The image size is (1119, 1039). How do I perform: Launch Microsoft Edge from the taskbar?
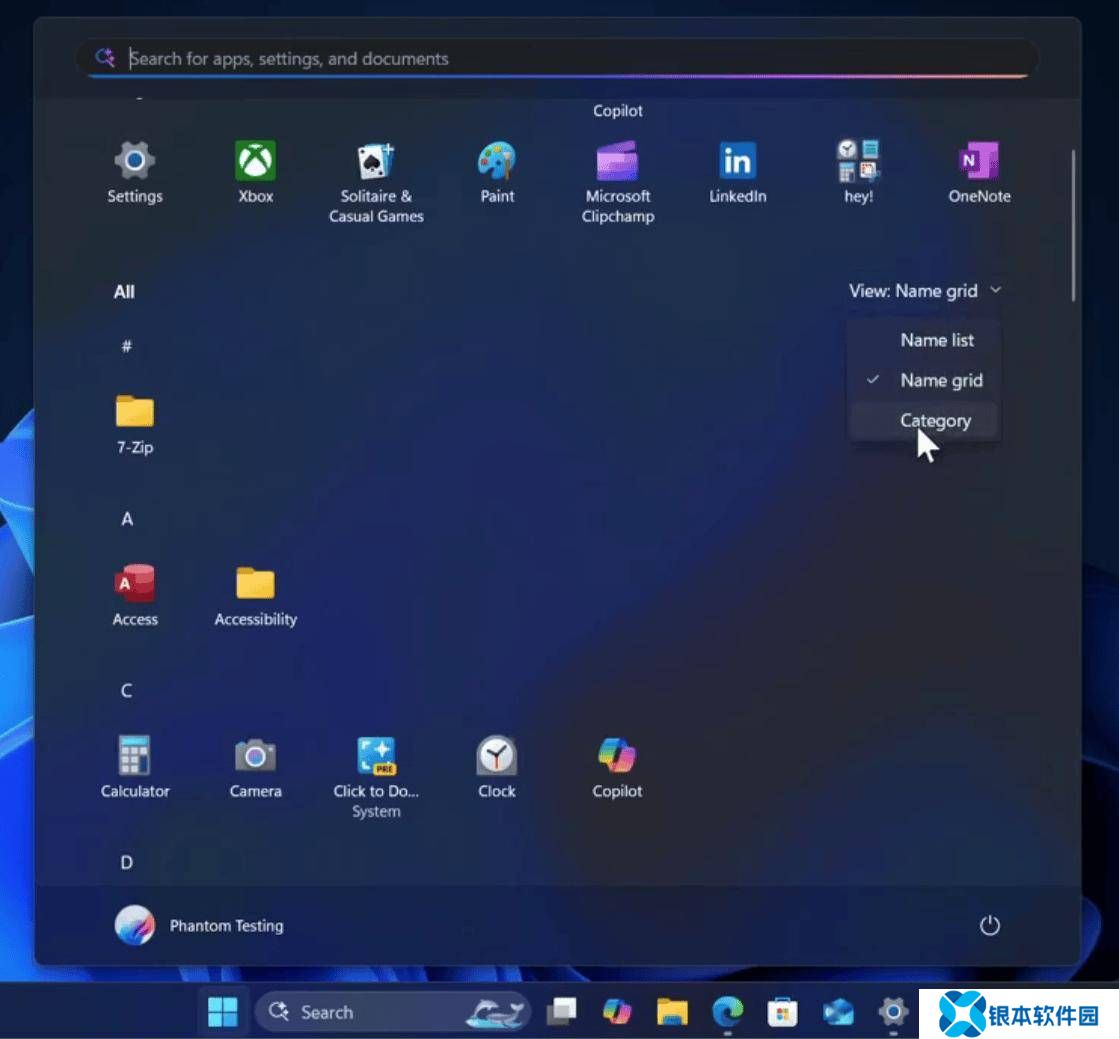pyautogui.click(x=727, y=1012)
